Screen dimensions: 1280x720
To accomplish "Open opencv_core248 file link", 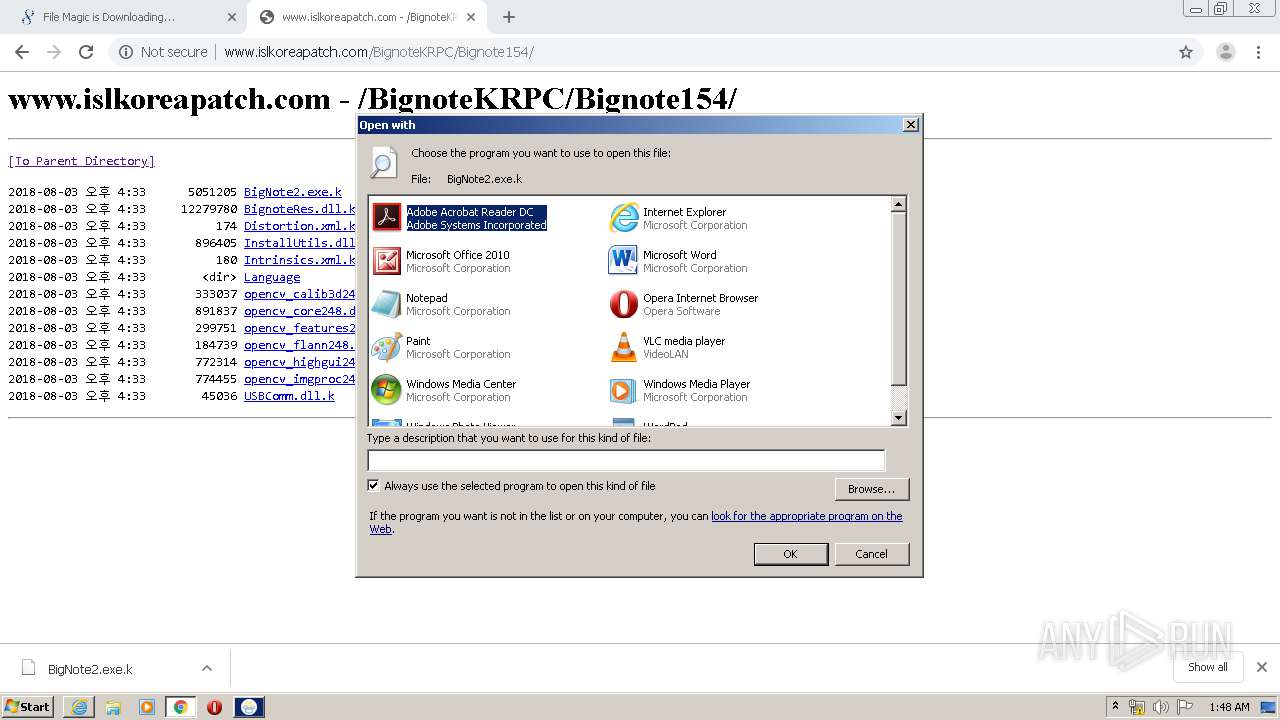I will pos(300,311).
